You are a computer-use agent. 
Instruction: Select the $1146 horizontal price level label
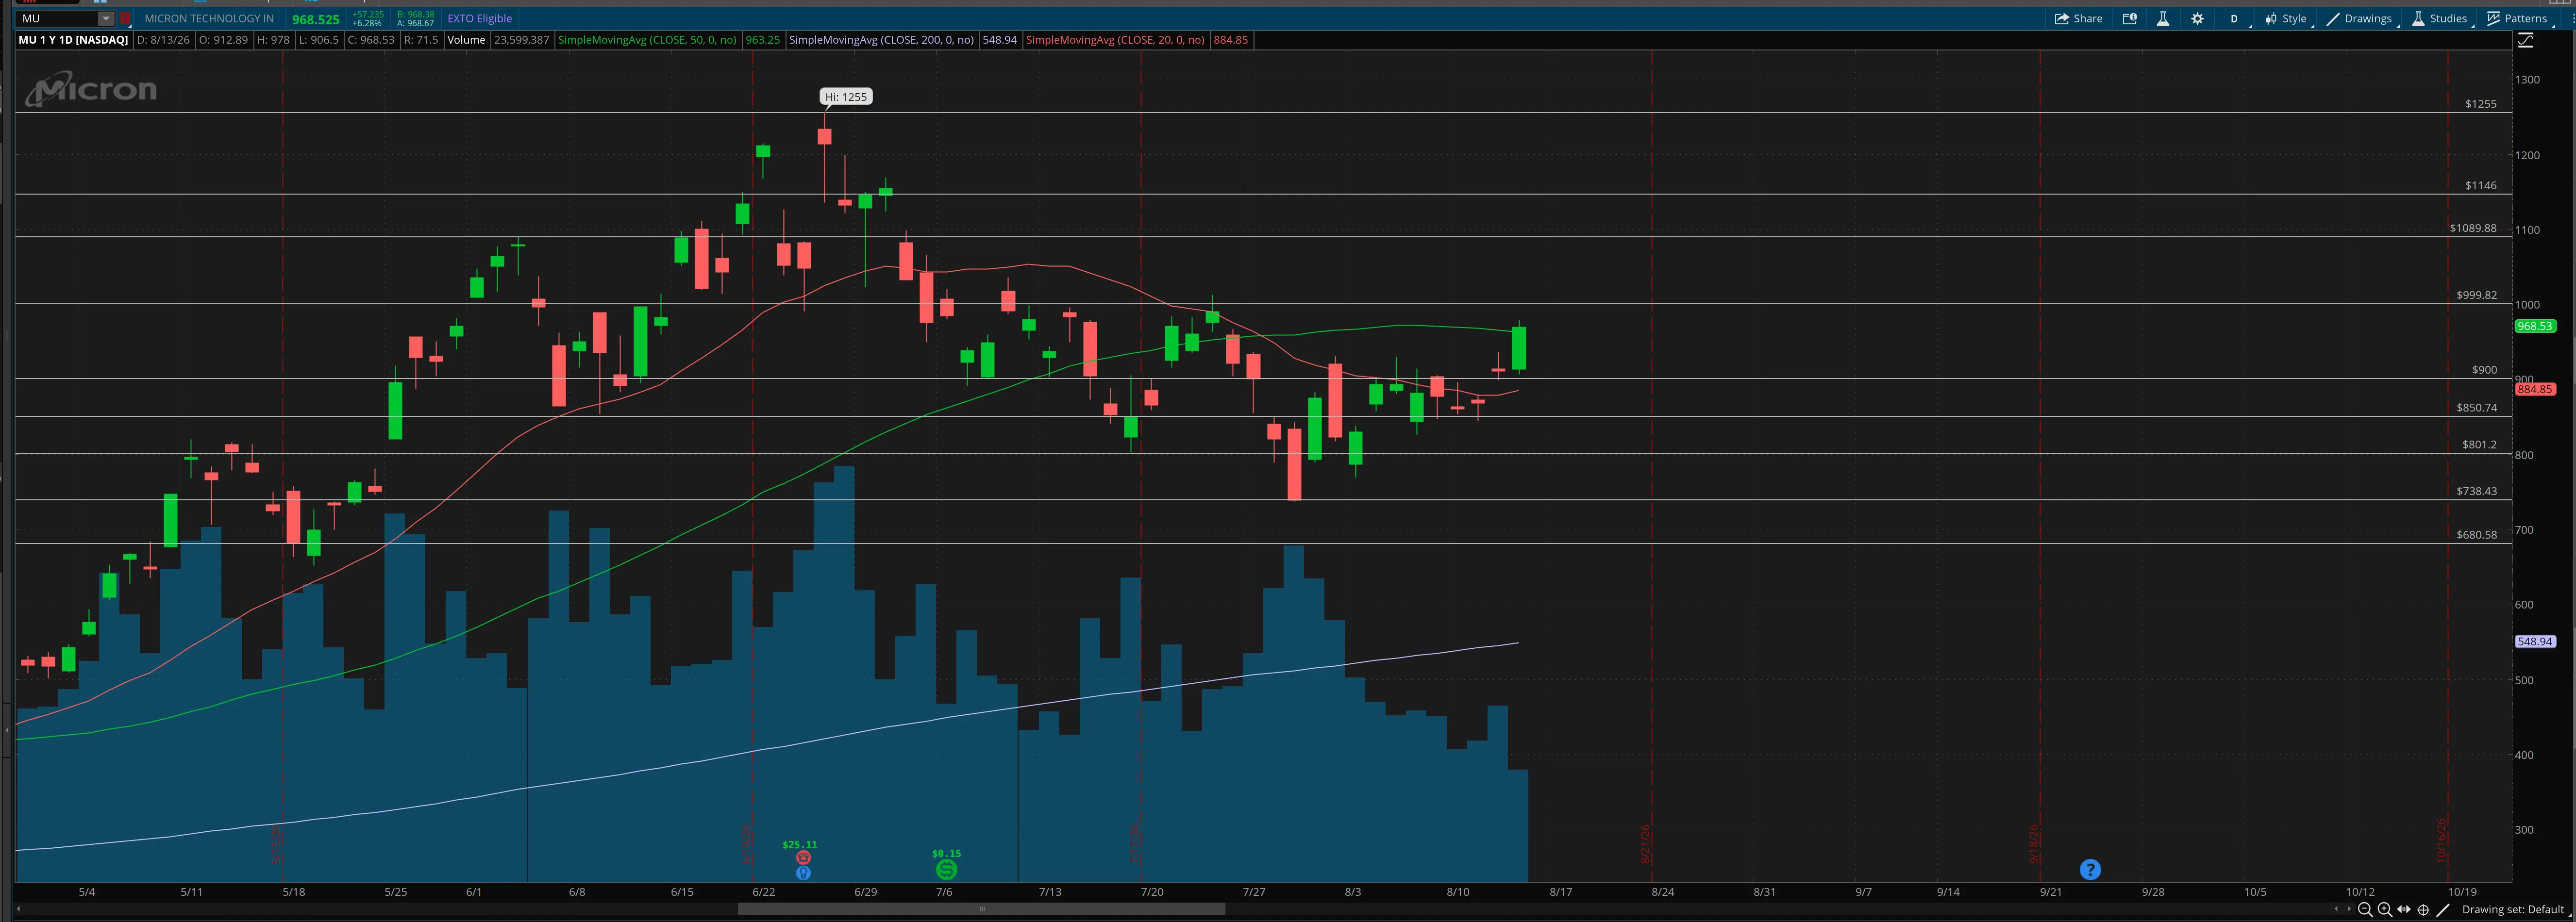pyautogui.click(x=2481, y=185)
